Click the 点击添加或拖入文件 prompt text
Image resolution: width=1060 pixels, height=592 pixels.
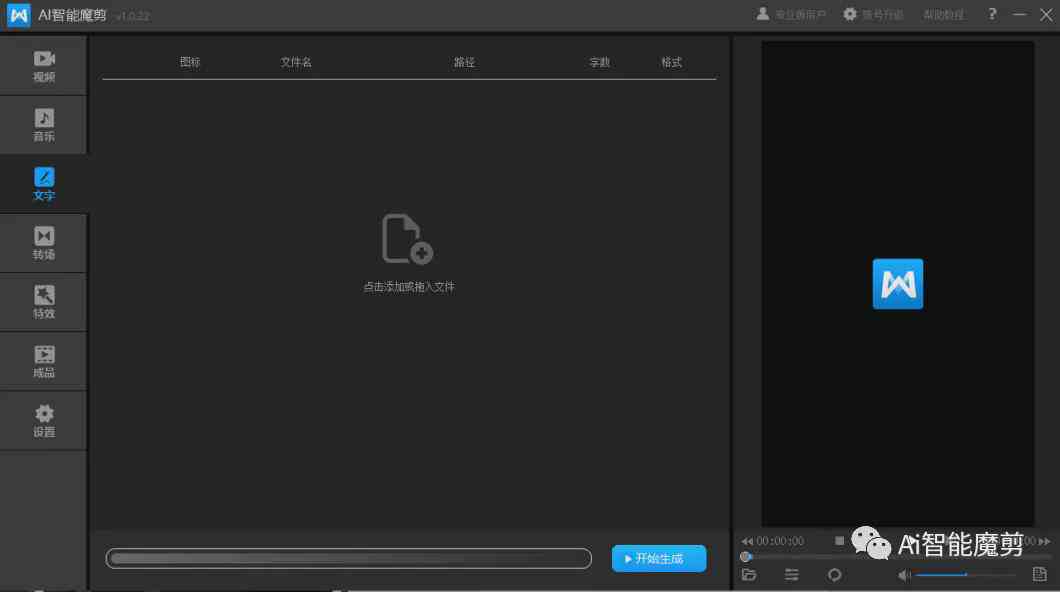click(x=409, y=287)
